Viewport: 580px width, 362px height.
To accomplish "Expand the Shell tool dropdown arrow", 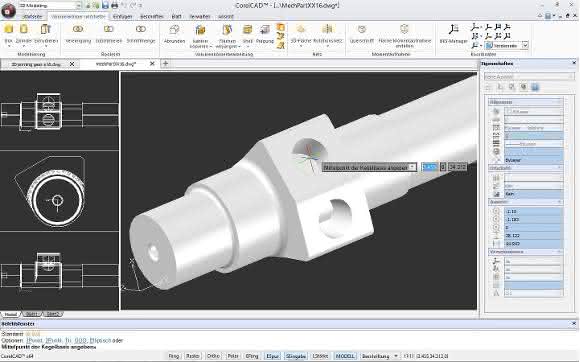I will [x=247, y=47].
